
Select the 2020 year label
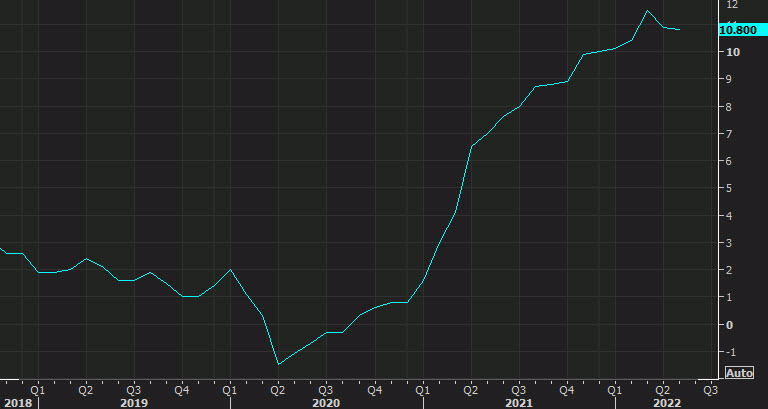(x=326, y=402)
